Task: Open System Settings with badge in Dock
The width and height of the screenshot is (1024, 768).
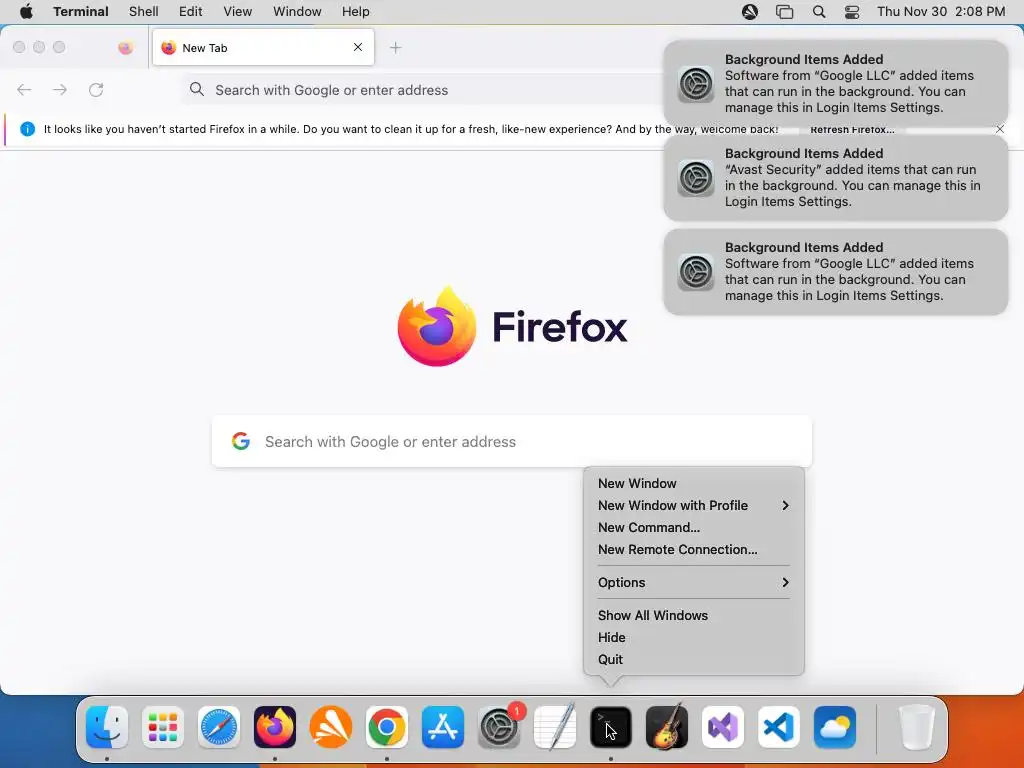Action: tap(500, 727)
